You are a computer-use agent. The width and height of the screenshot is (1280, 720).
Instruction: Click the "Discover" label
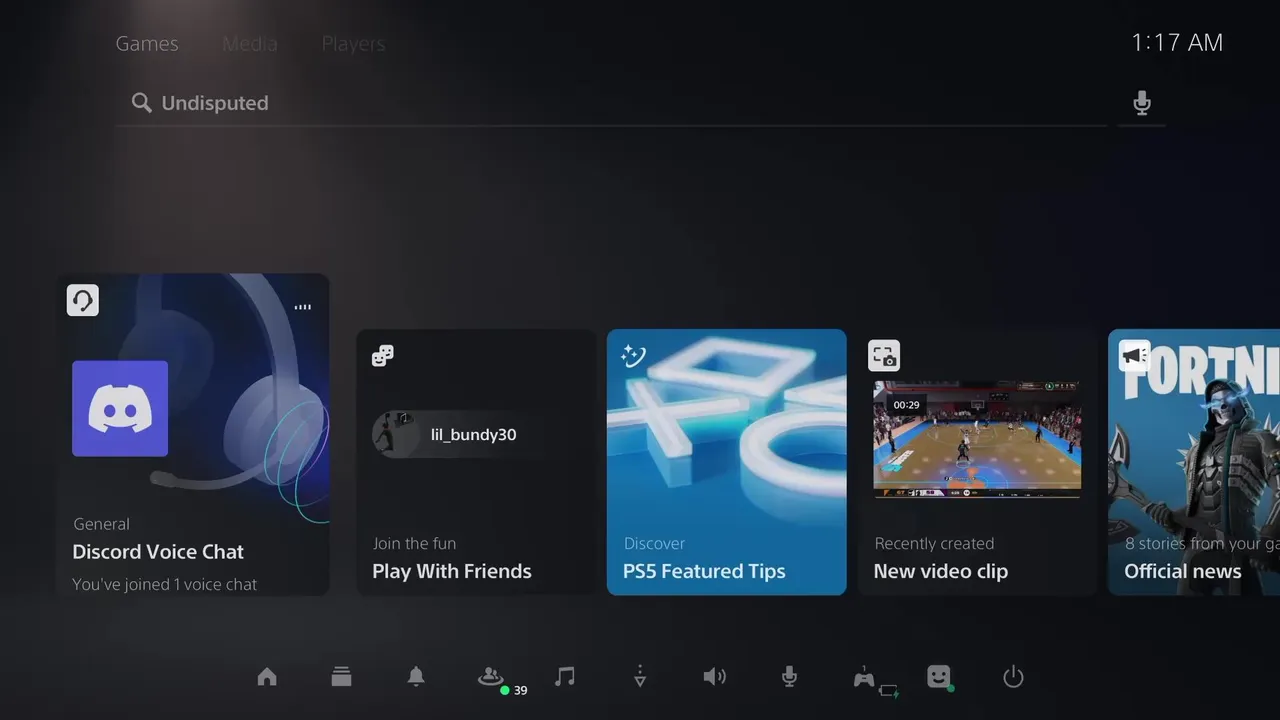[x=655, y=544]
